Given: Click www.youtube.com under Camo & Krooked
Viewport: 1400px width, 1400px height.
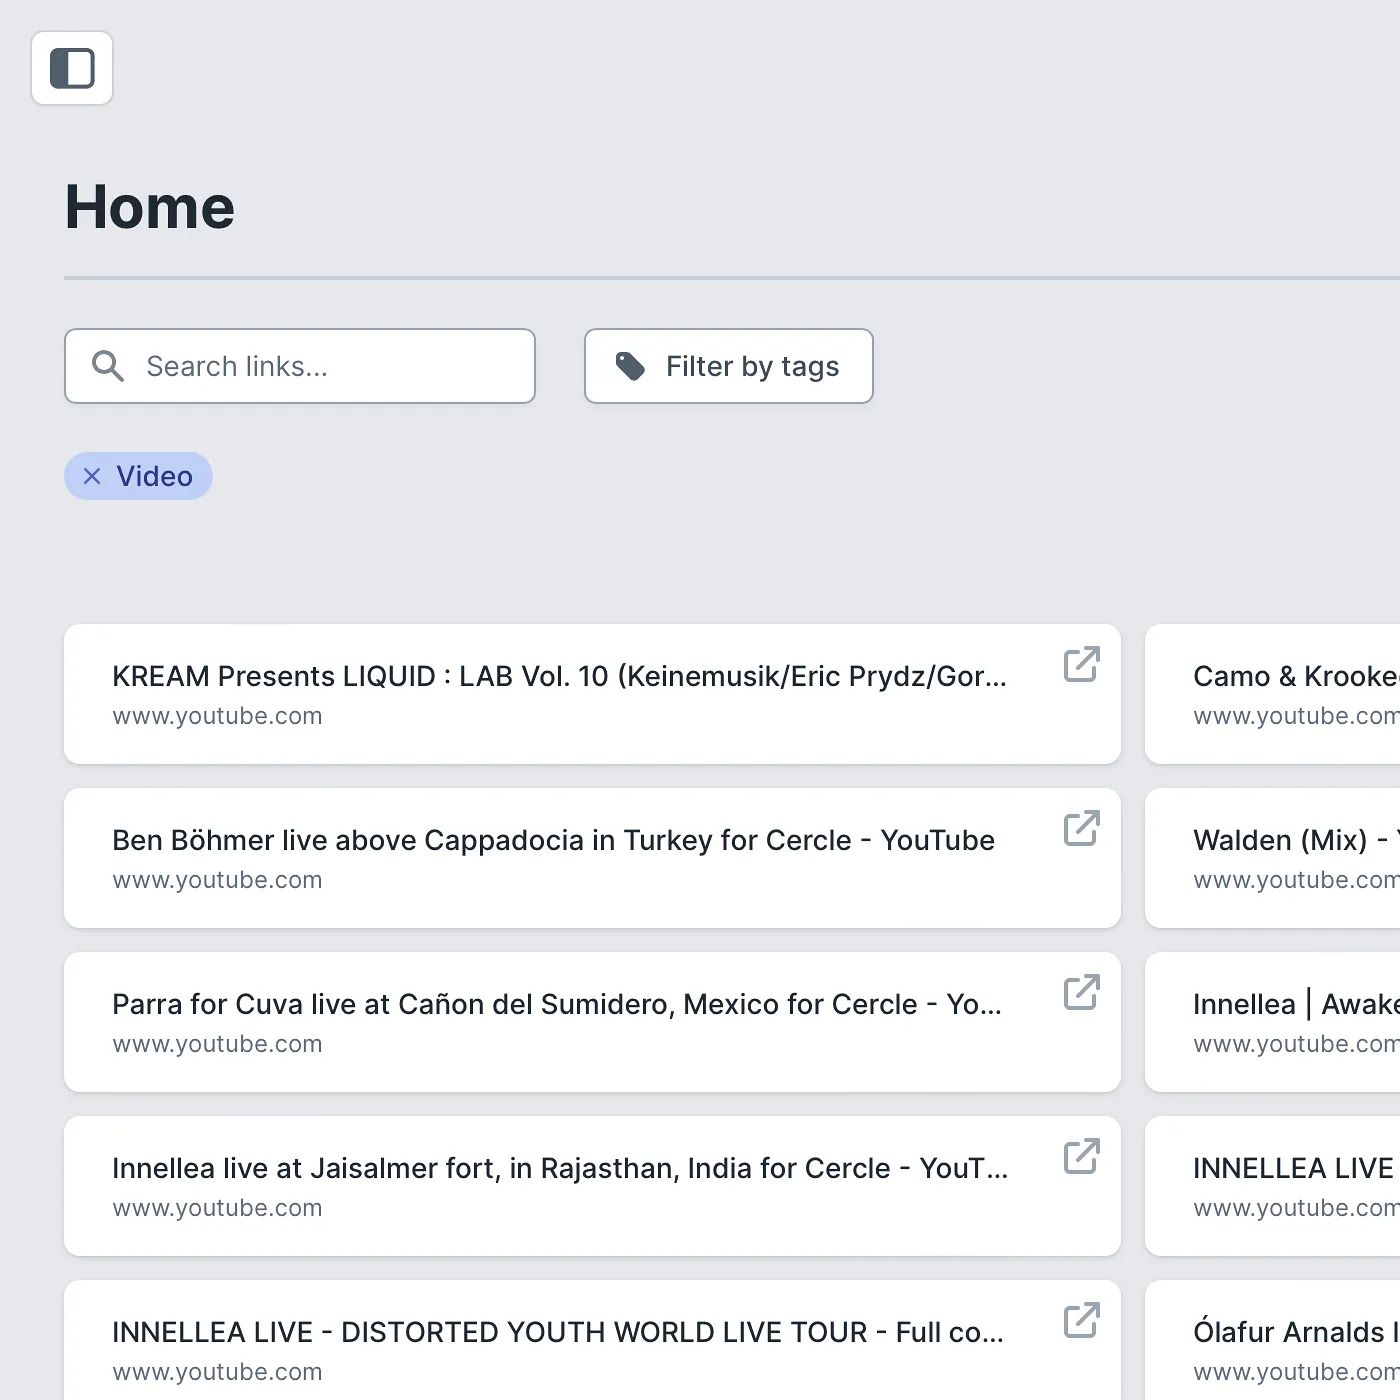Looking at the screenshot, I should [1296, 716].
